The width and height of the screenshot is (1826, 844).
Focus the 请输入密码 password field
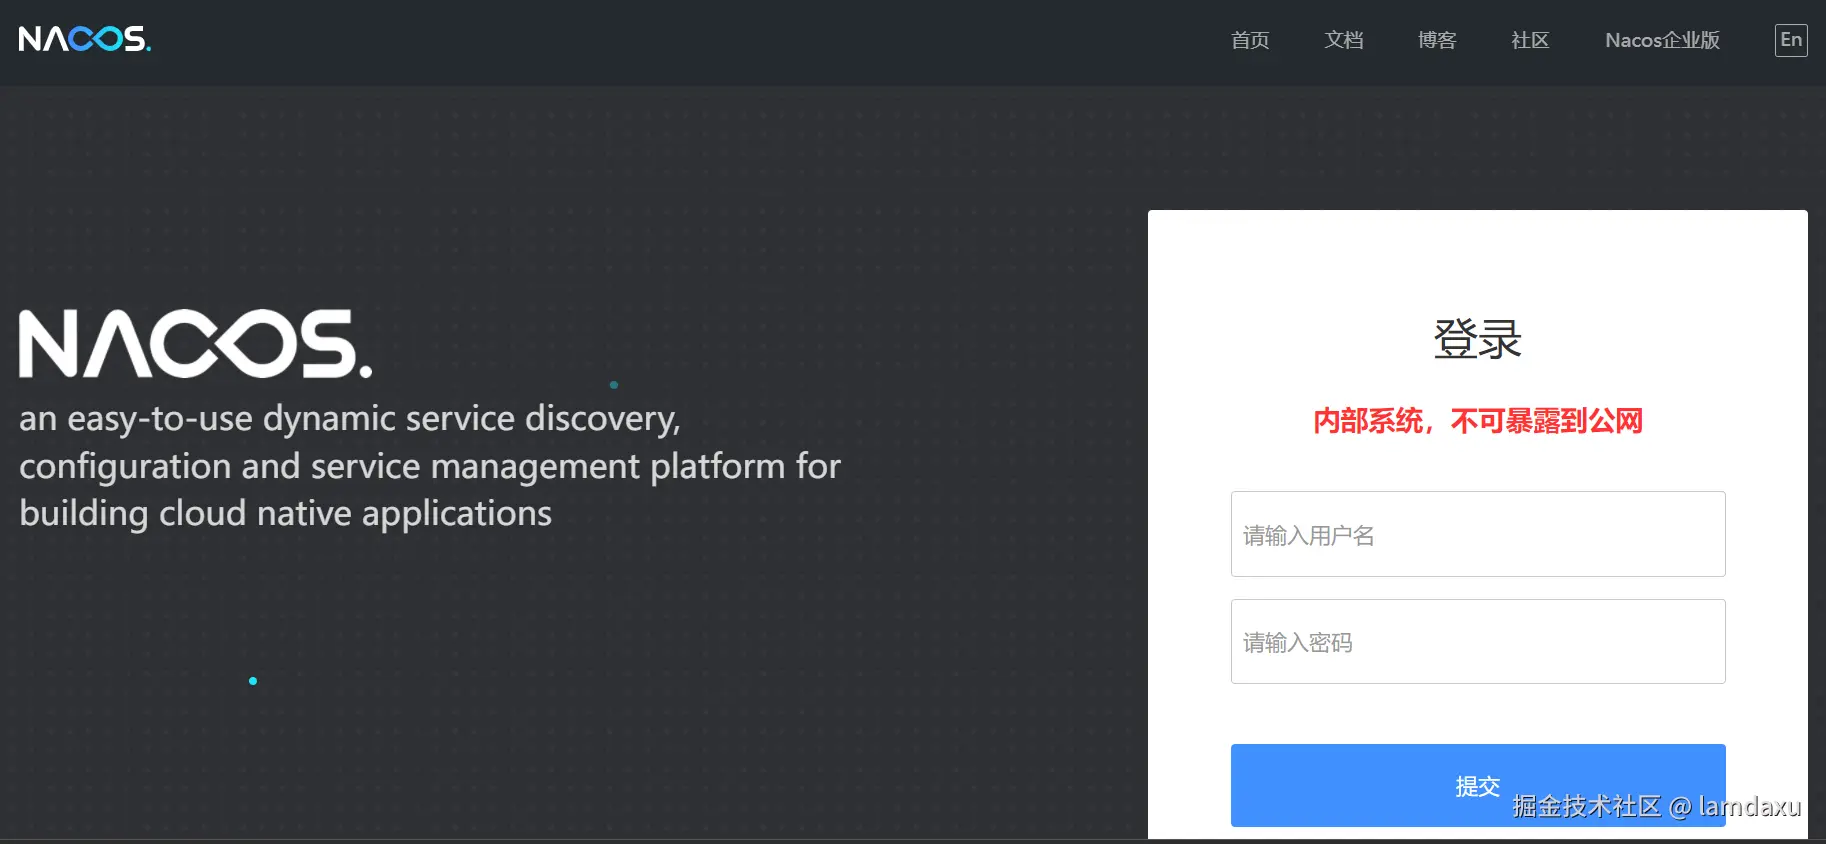coord(1478,642)
